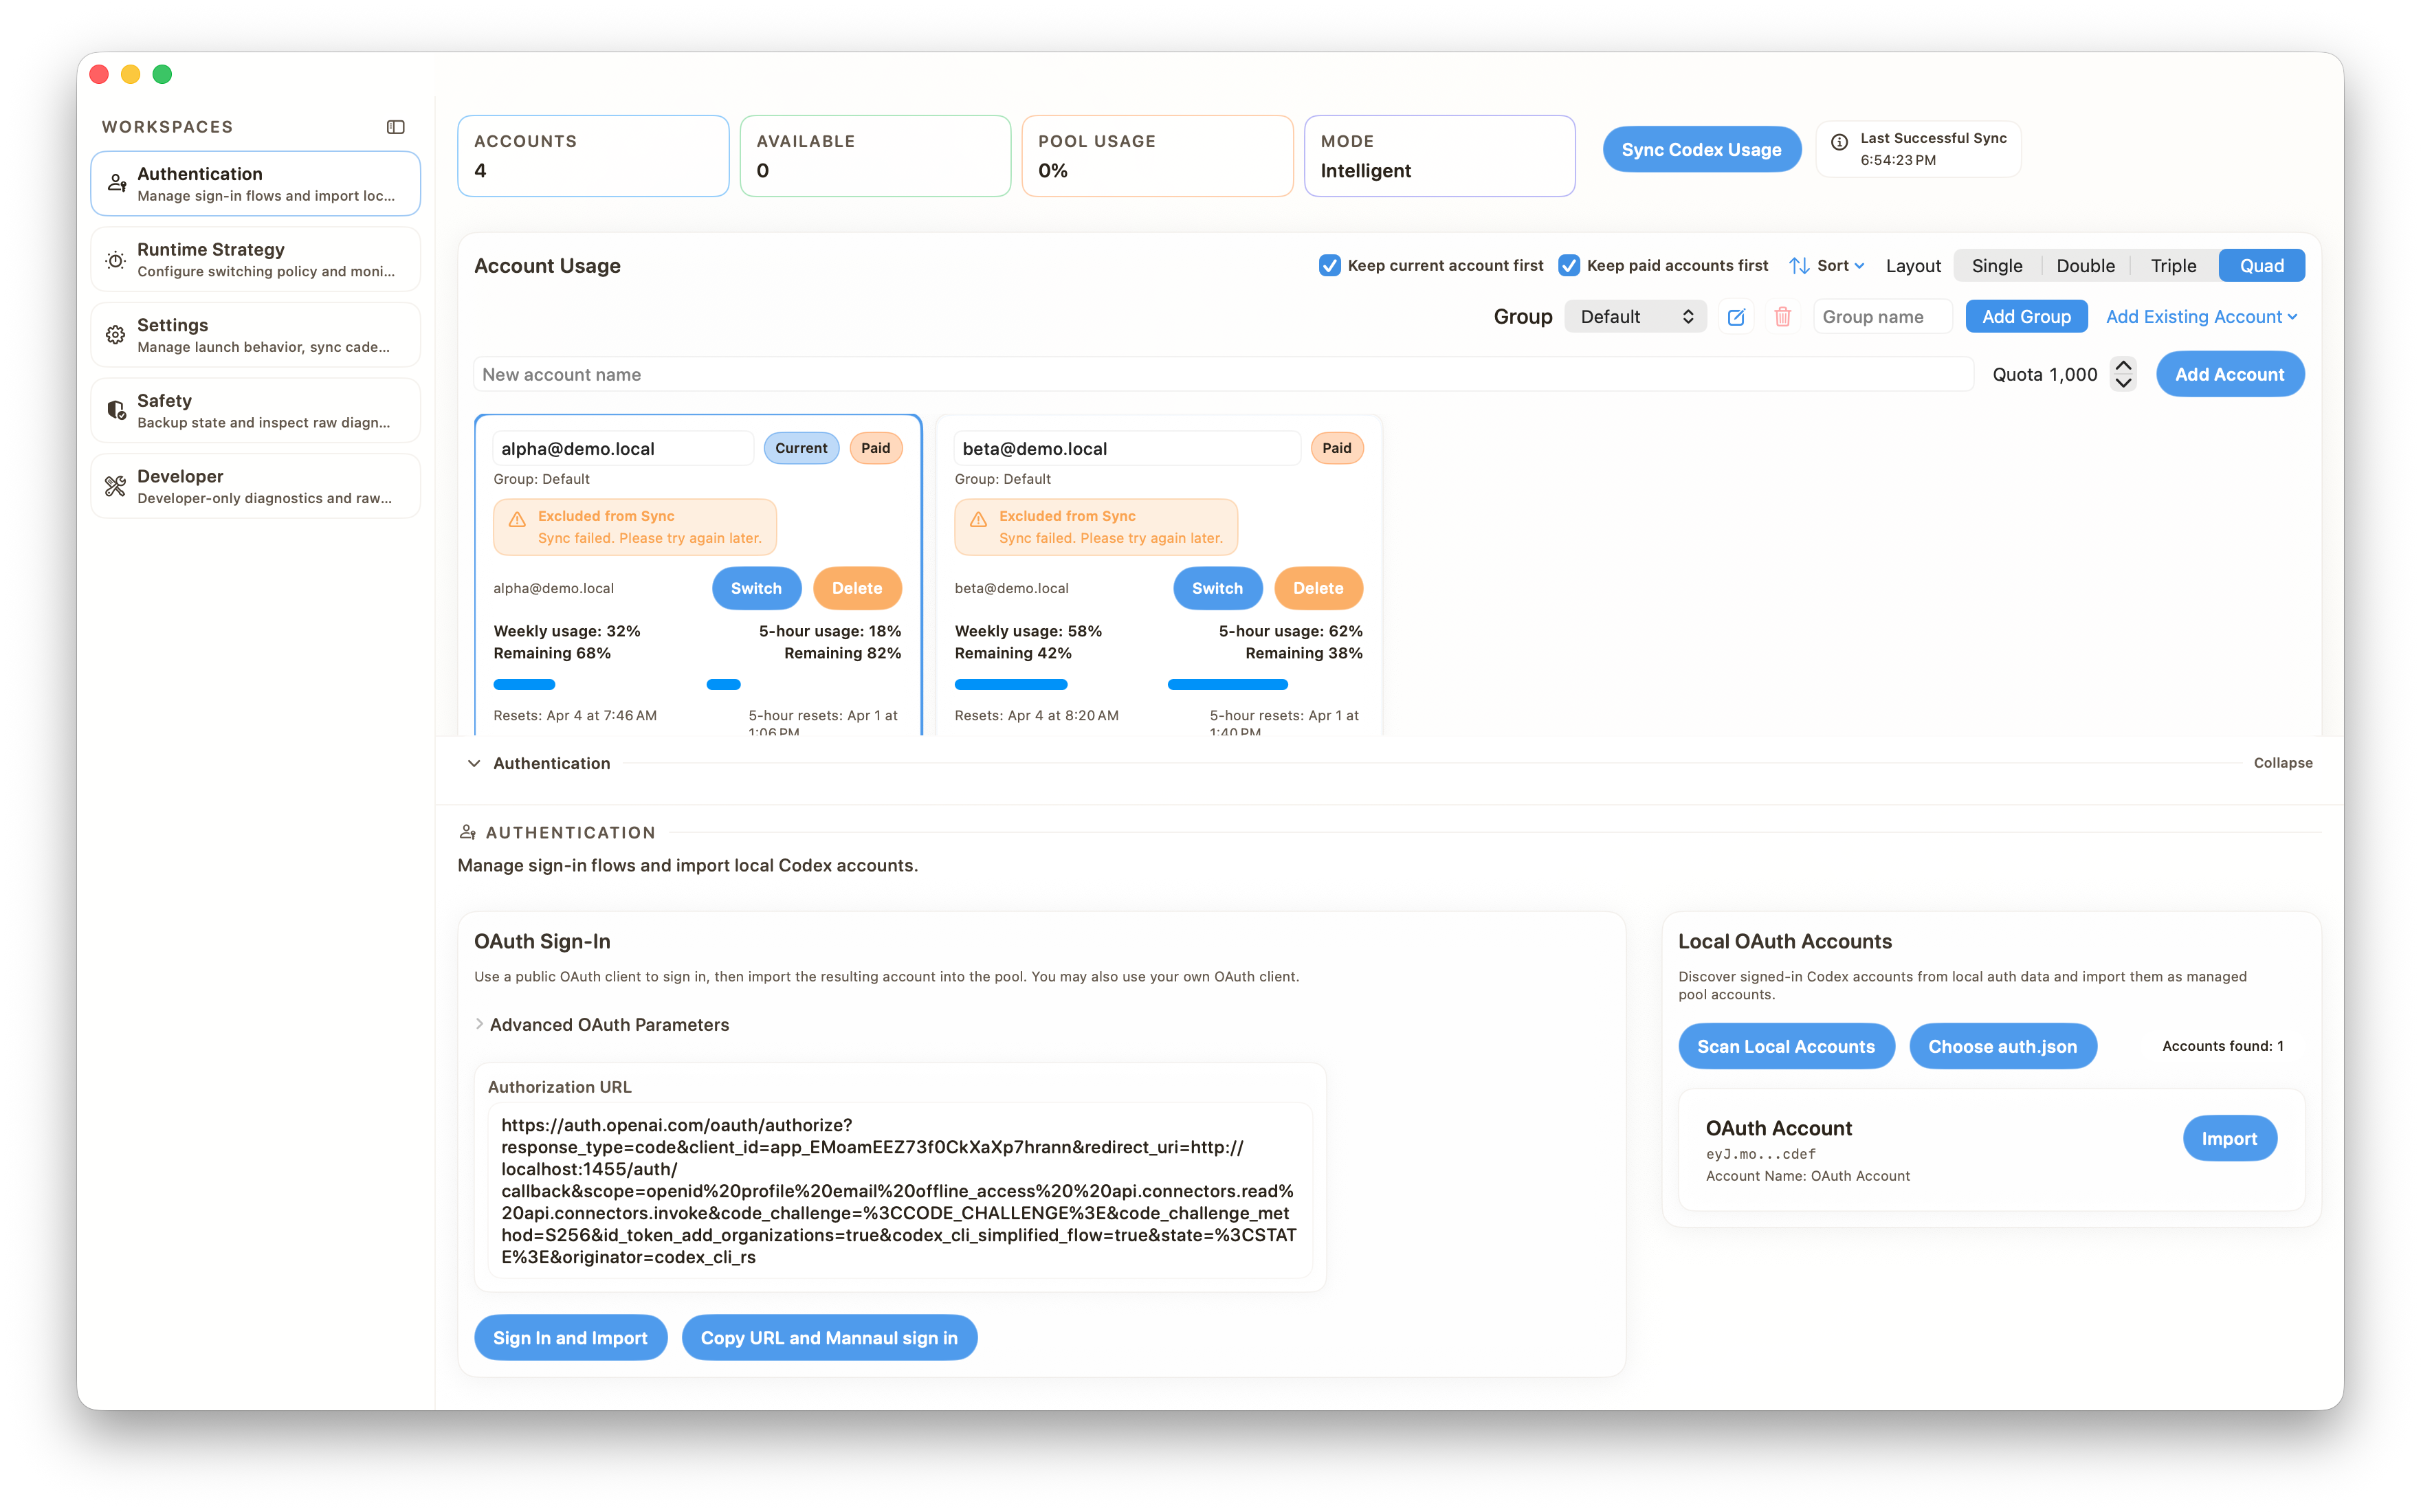Click the Group name field
The image size is (2421, 1512).
[1882, 317]
